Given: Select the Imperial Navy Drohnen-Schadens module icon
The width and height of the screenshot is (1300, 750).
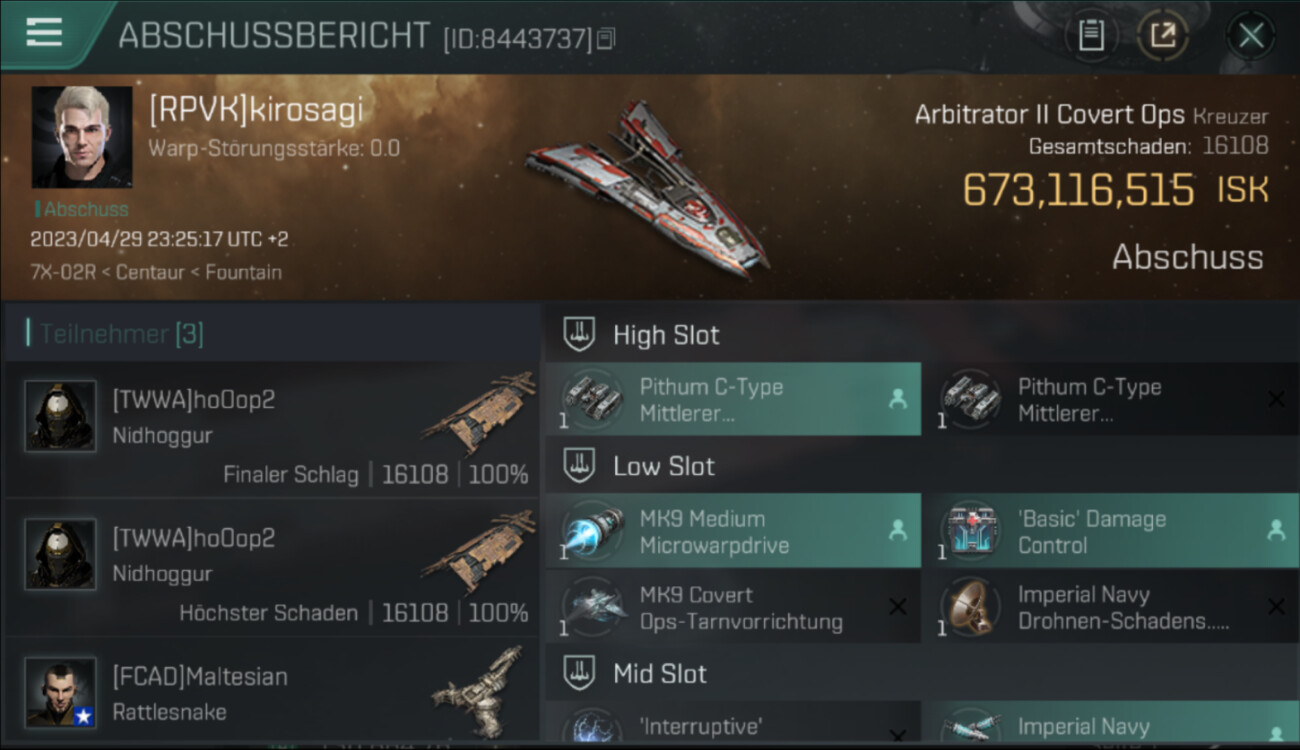Looking at the screenshot, I should pos(970,607).
